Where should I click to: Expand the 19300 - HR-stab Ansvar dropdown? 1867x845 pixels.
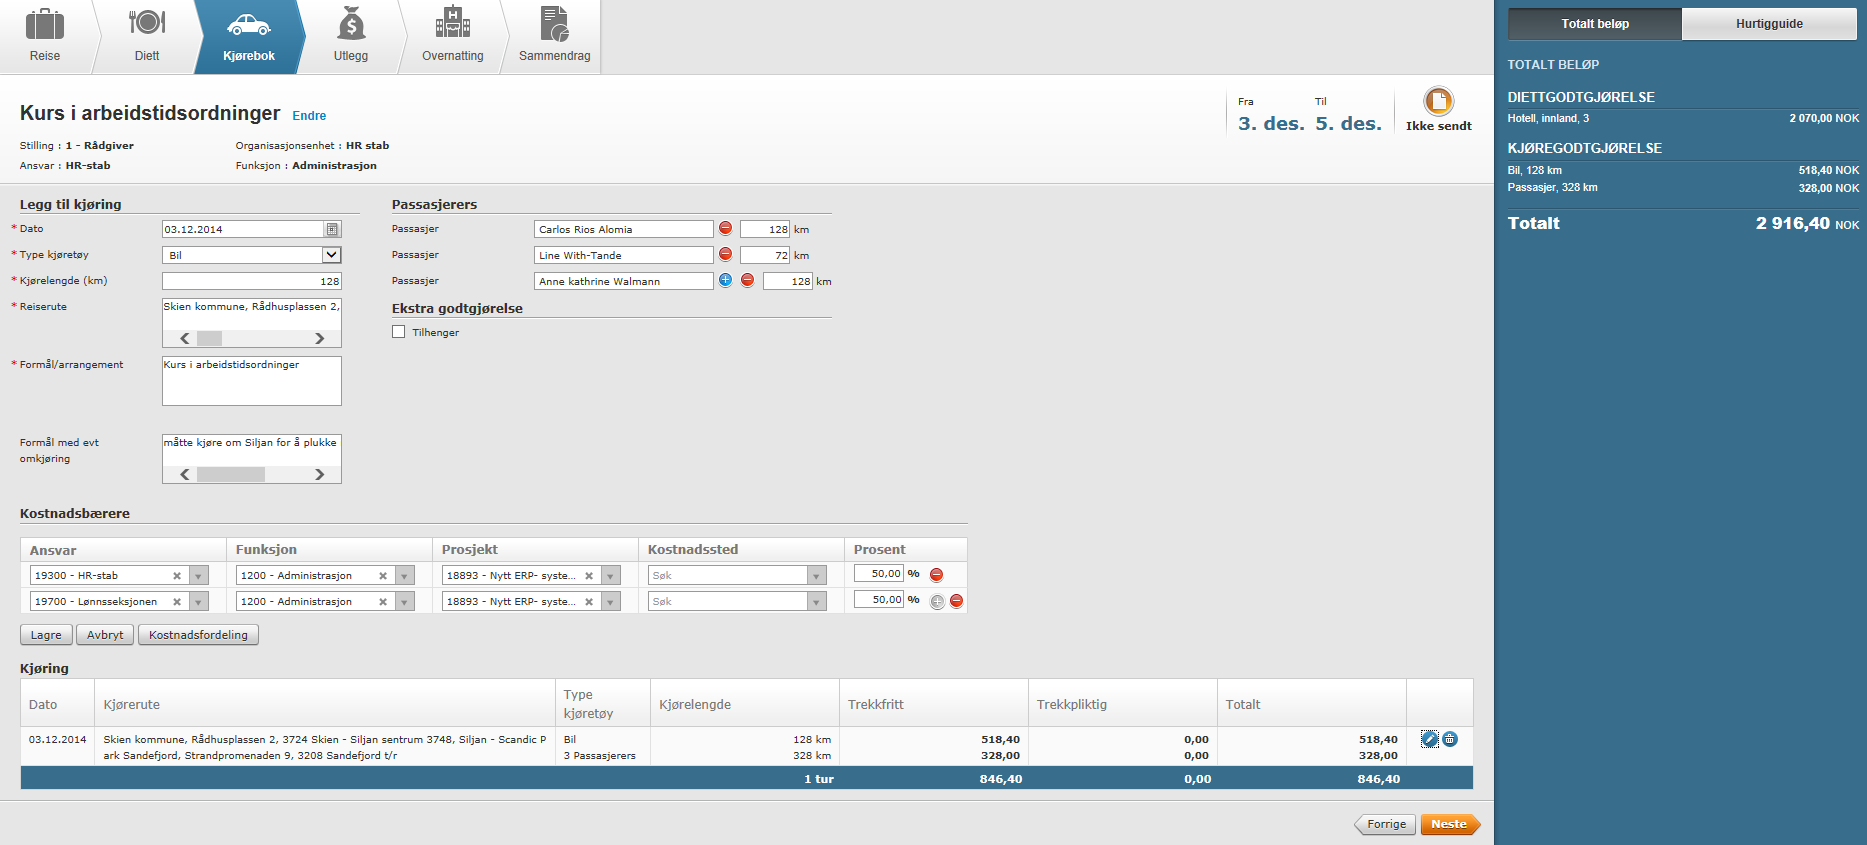199,576
